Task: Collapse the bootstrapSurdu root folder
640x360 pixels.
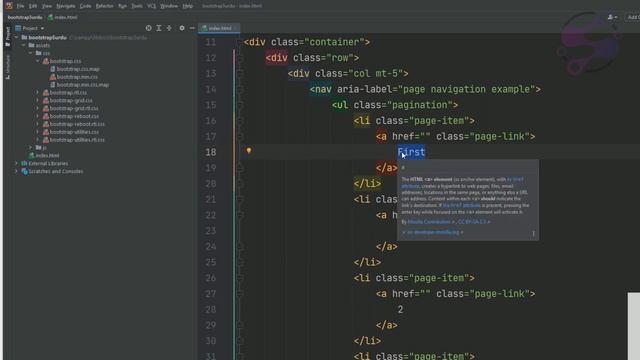Action: click(x=16, y=38)
